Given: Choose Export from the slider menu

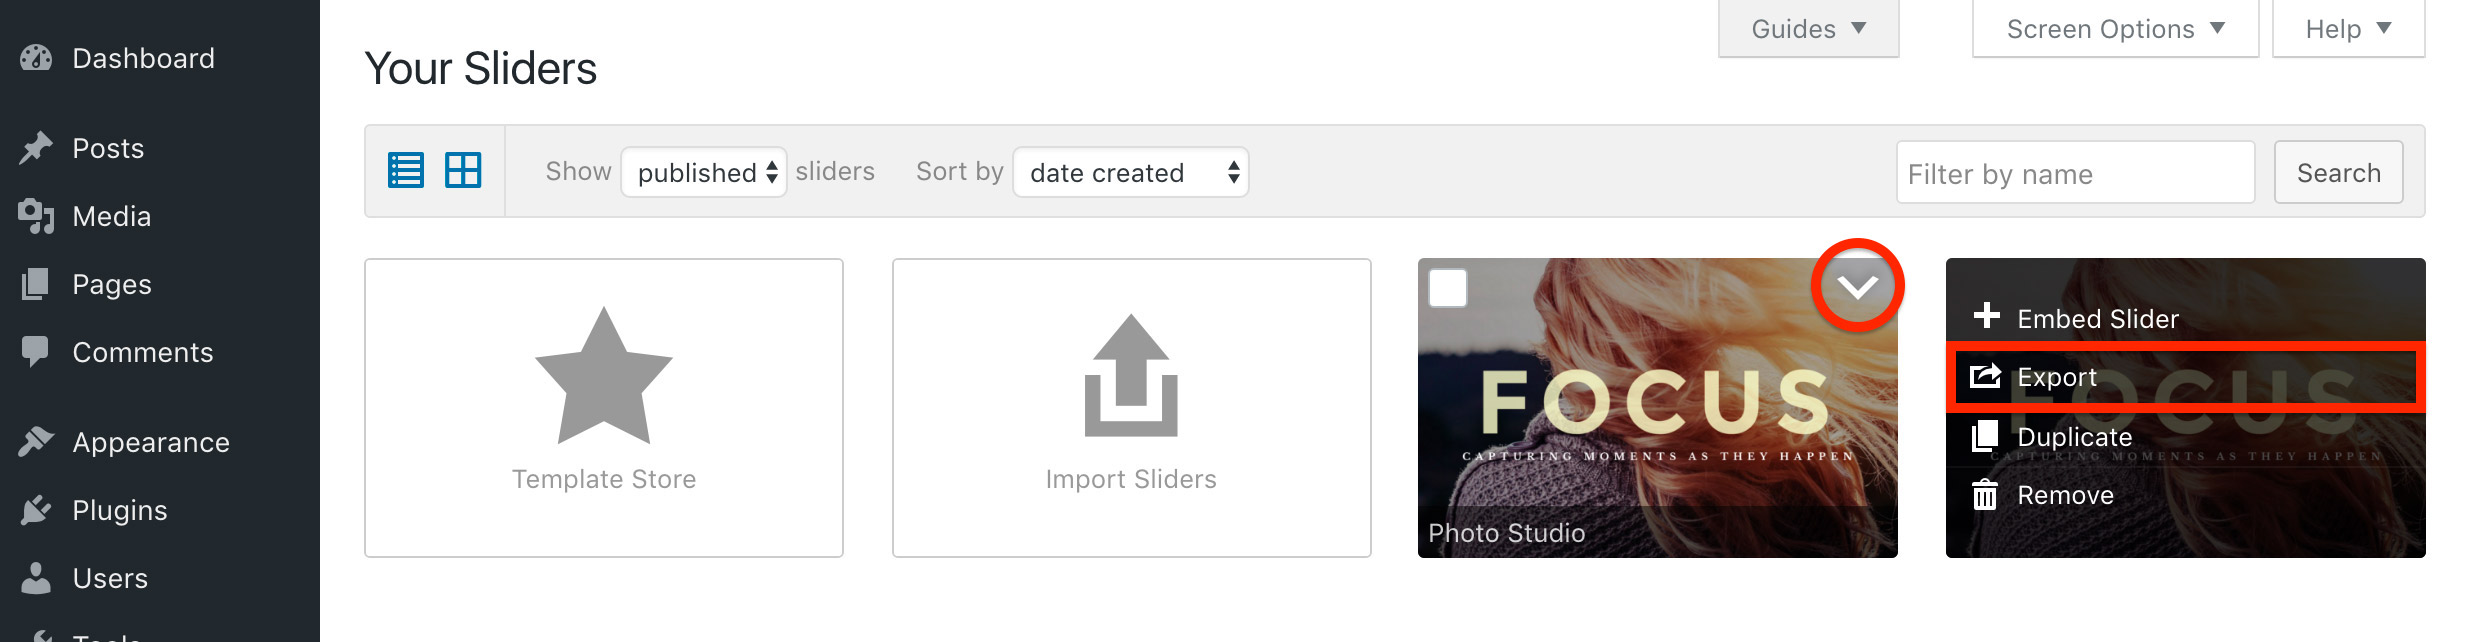Looking at the screenshot, I should (x=2185, y=377).
